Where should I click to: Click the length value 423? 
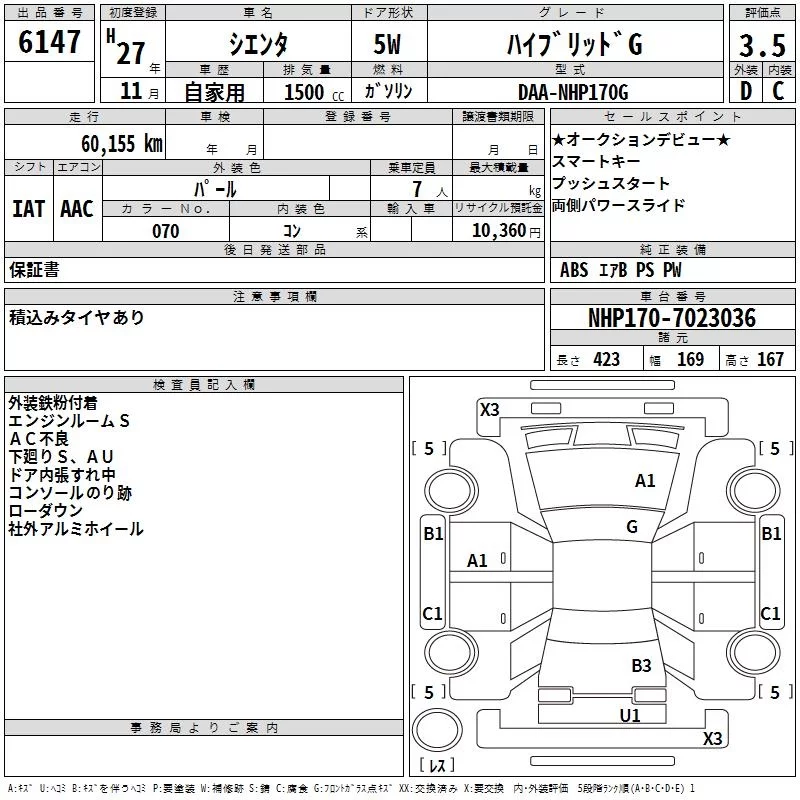[x=607, y=360]
